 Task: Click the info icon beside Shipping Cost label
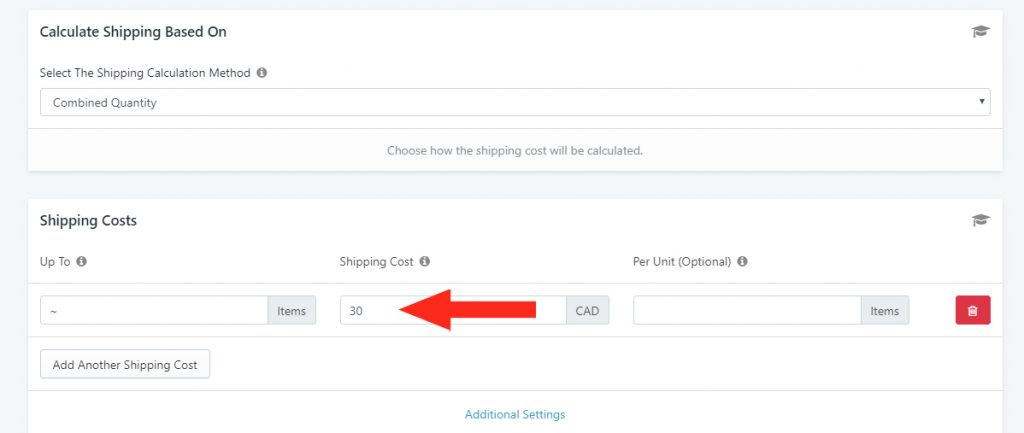[424, 261]
